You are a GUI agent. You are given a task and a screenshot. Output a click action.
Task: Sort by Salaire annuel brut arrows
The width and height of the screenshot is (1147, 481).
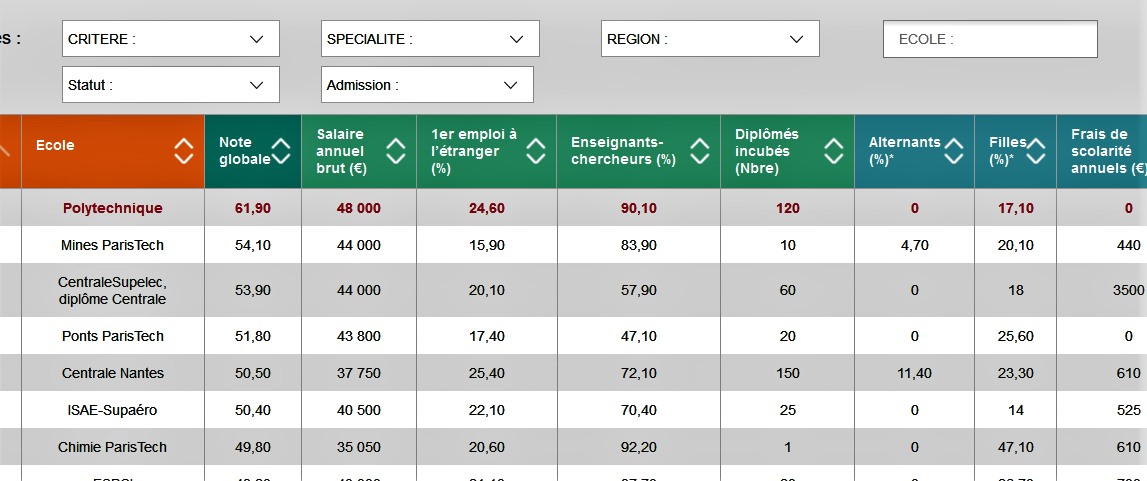pyautogui.click(x=396, y=151)
